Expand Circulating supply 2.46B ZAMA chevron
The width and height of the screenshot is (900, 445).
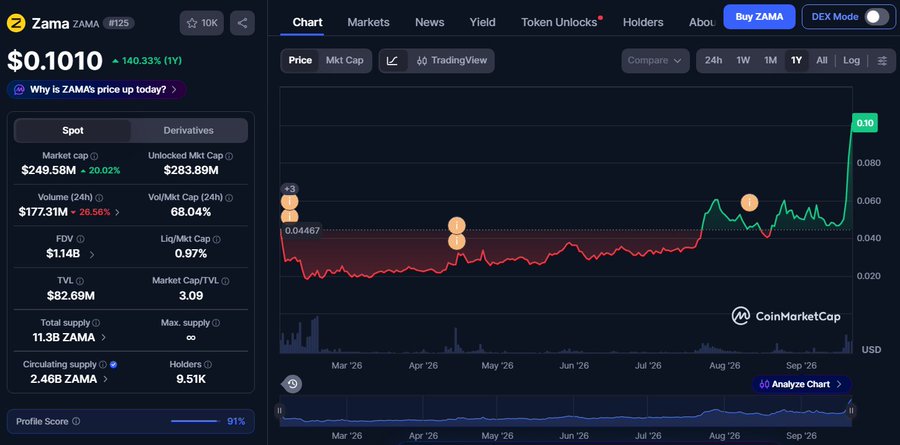106,380
